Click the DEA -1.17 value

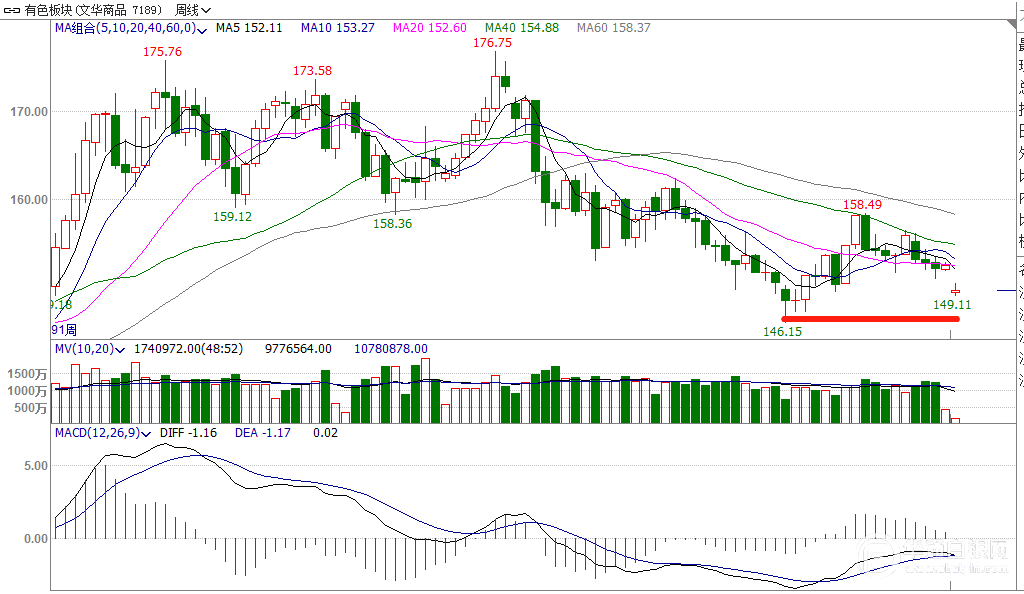263,433
